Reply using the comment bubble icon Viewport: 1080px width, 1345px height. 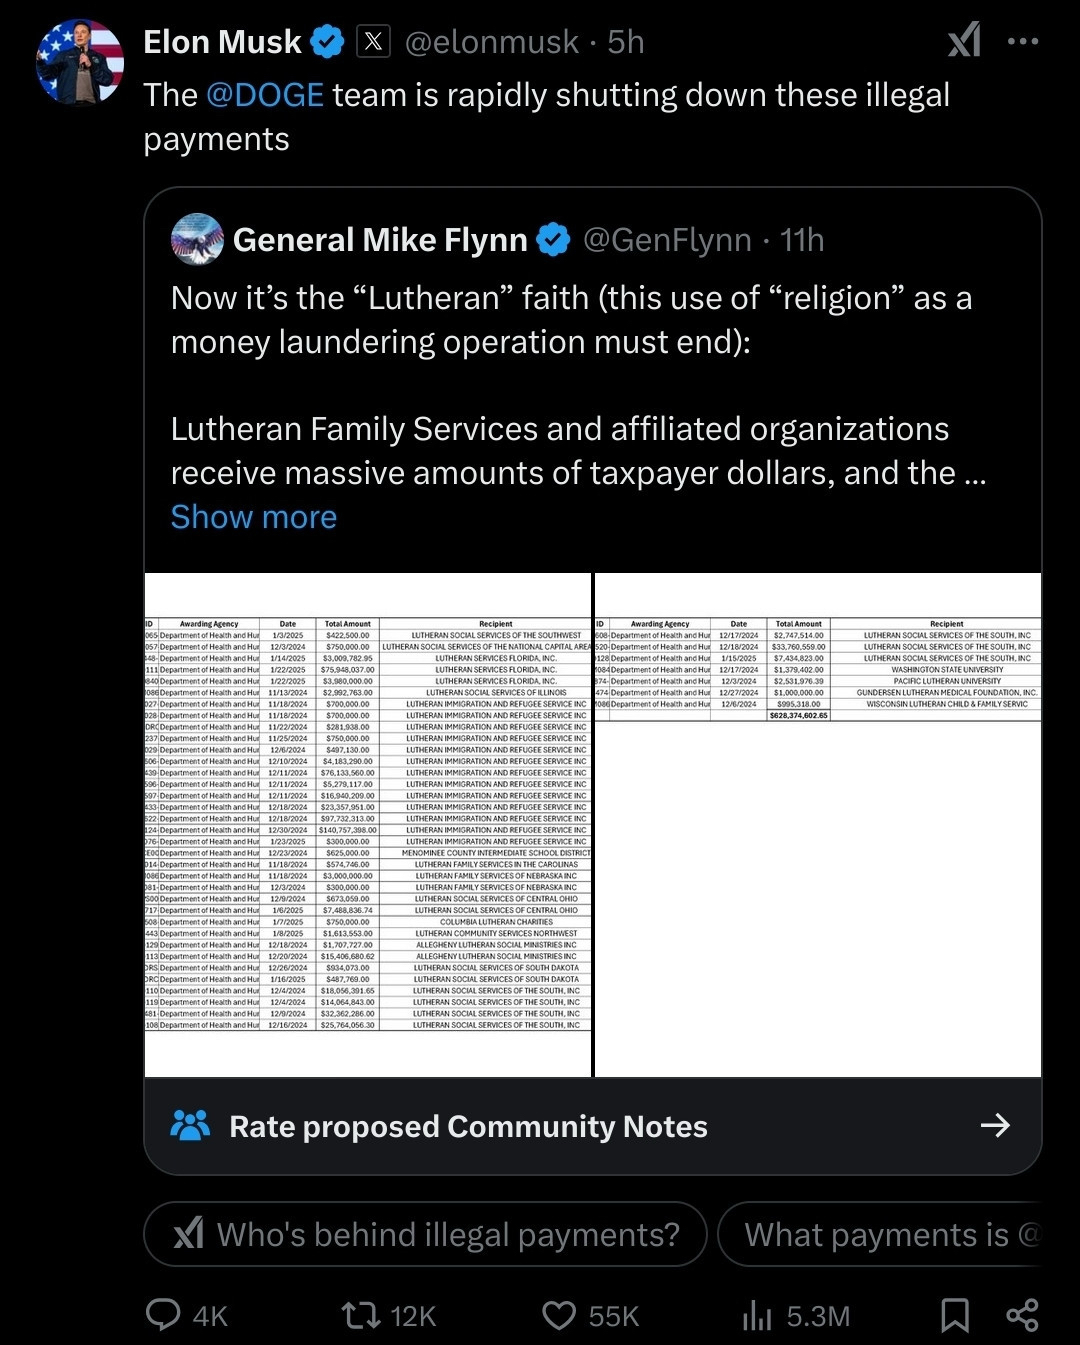coord(163,1315)
